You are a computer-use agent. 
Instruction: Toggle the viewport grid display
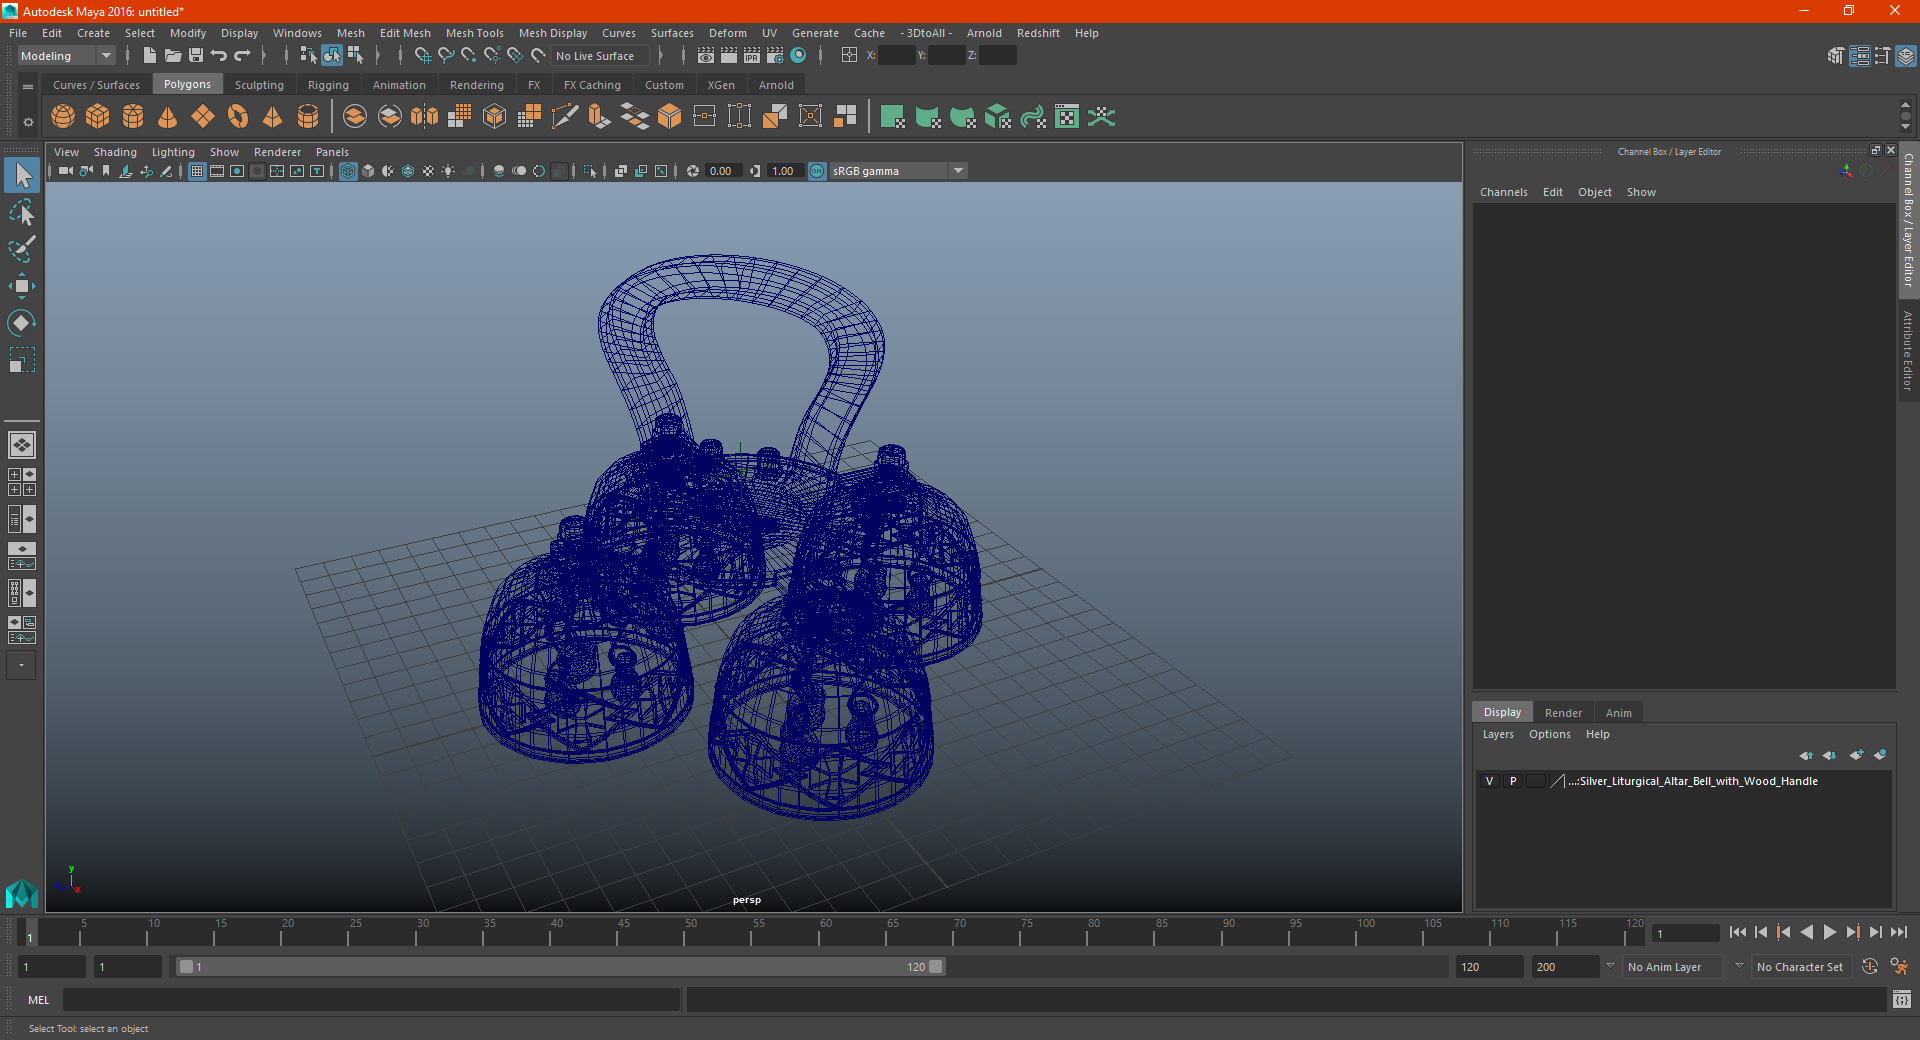(197, 171)
